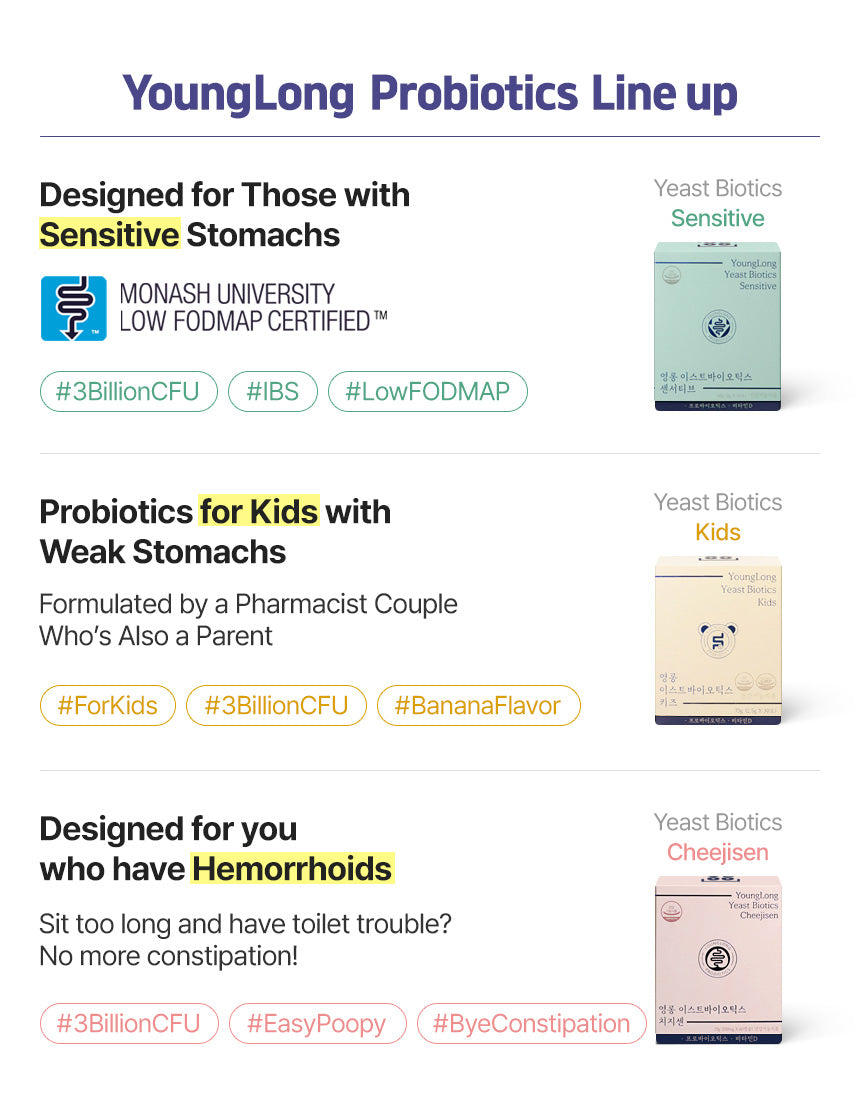Click the highlighted Sensitive word in heading
The height and width of the screenshot is (1119, 860).
[110, 235]
